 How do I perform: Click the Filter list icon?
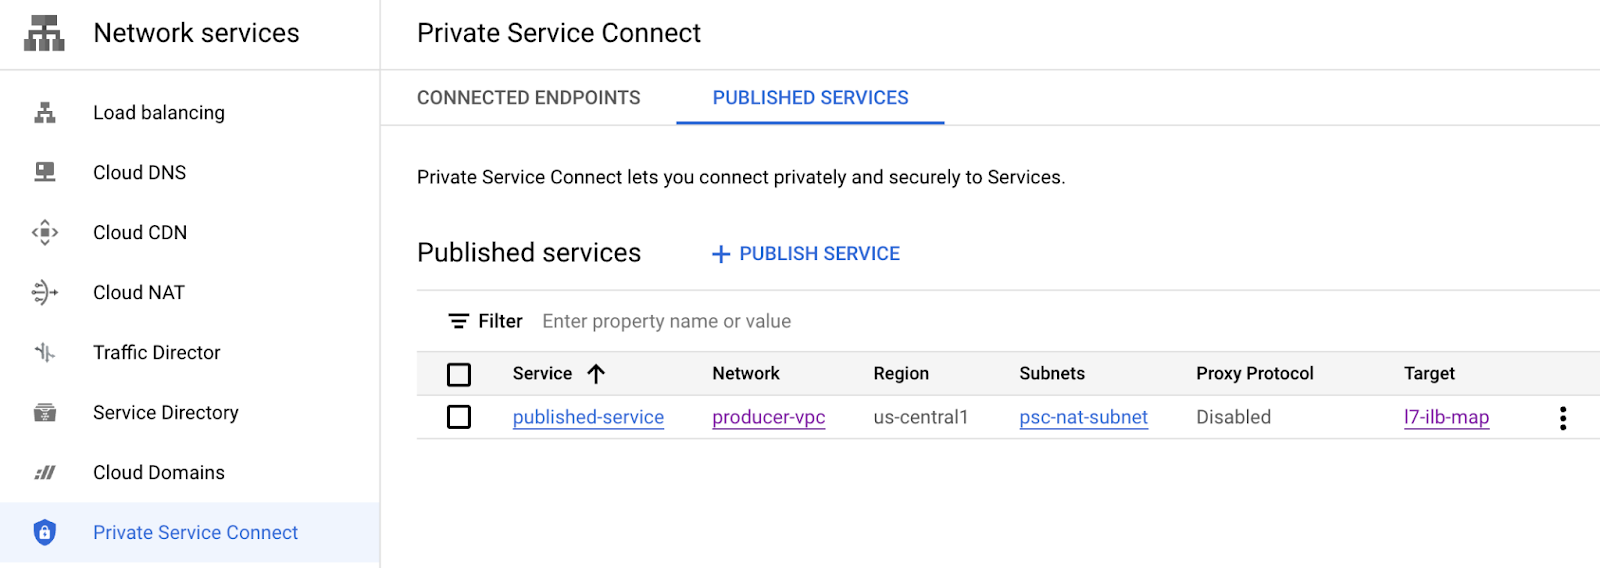458,321
